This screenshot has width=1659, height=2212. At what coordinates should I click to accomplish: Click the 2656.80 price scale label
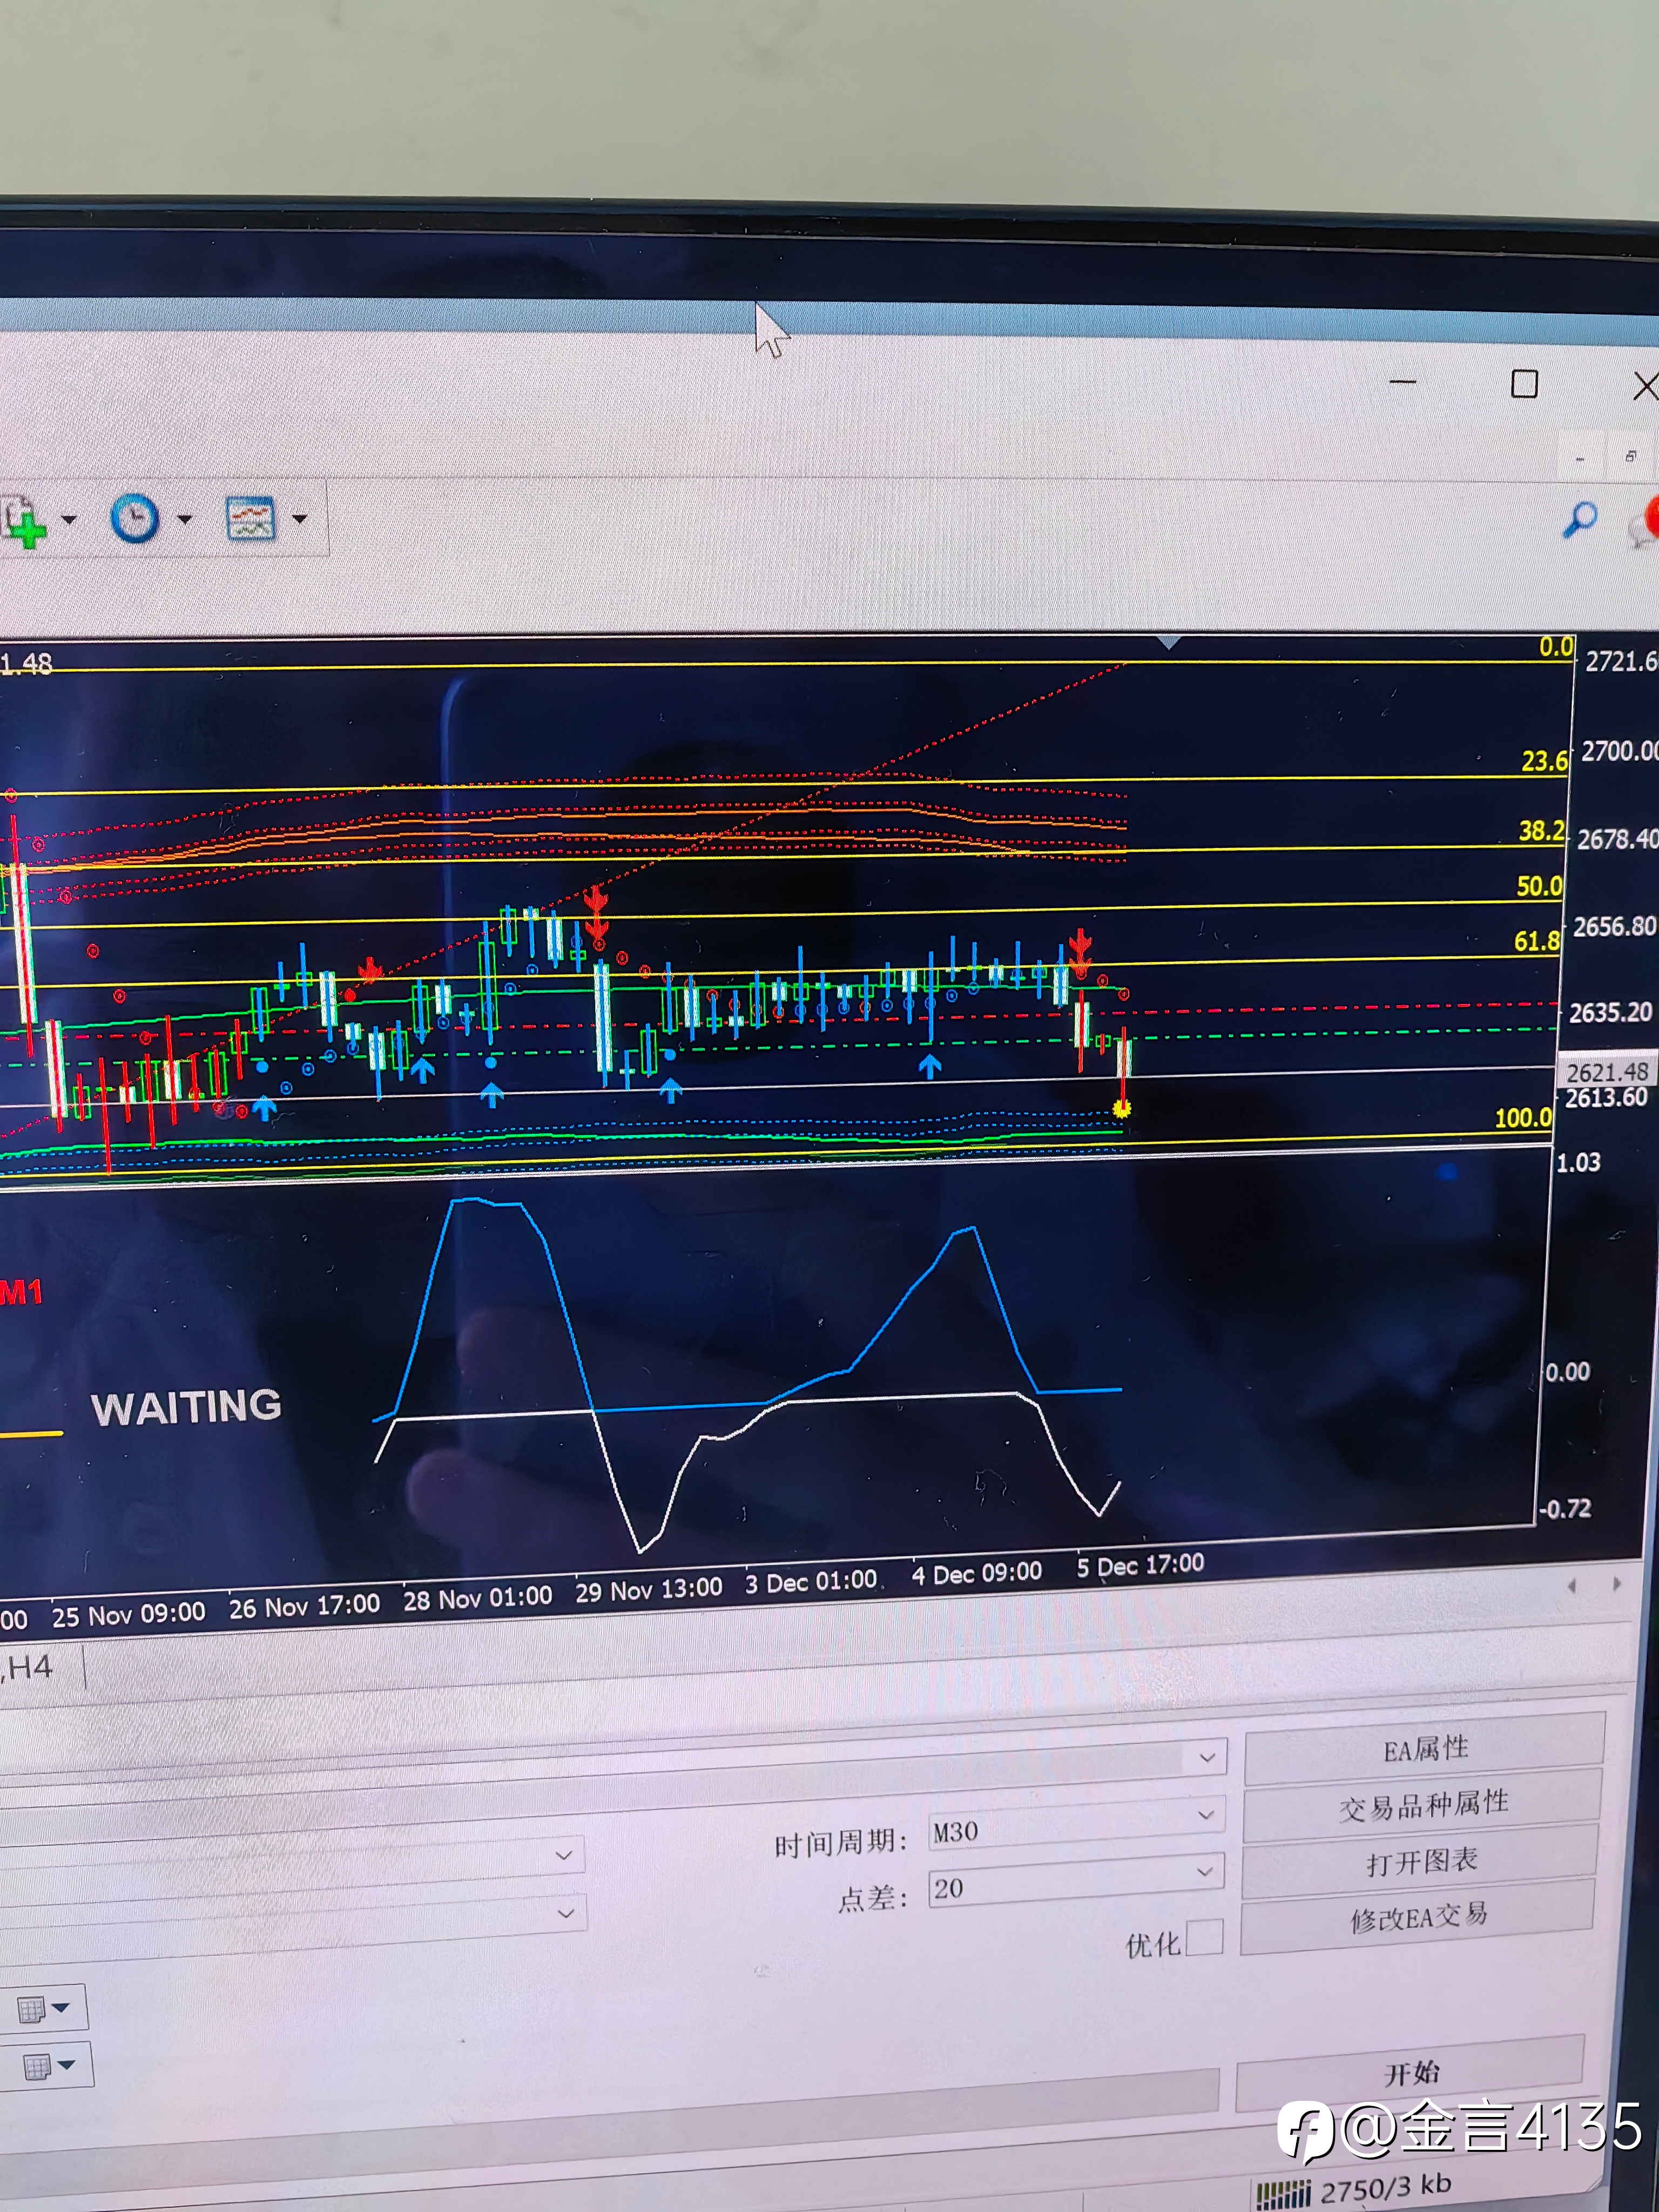(x=1614, y=926)
